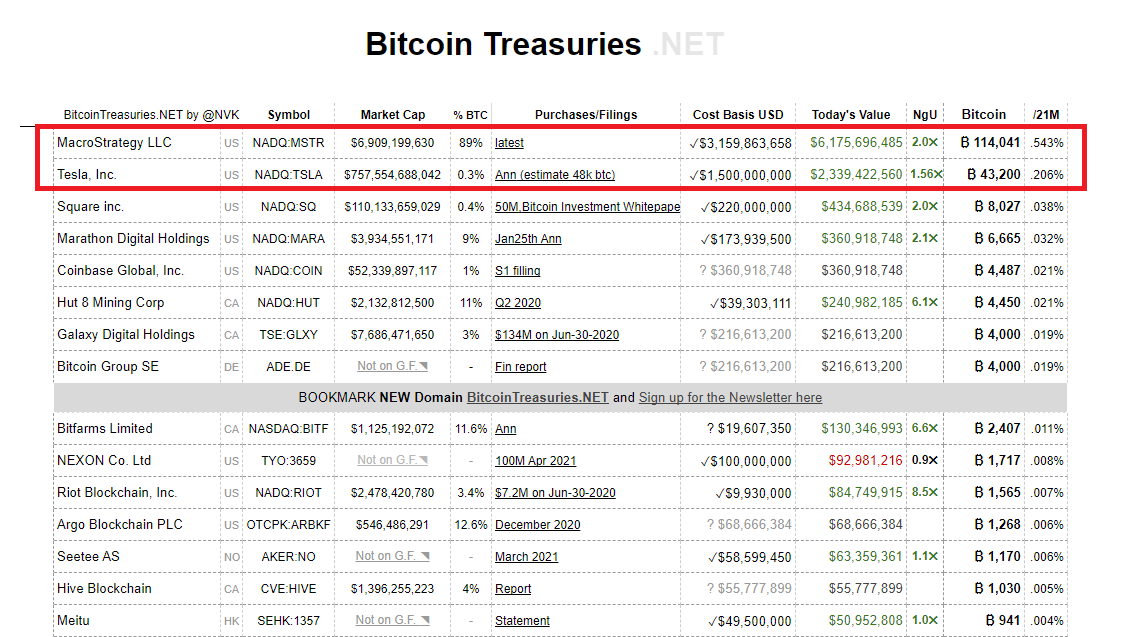The width and height of the screenshot is (1127, 637).
Task: Click Riot's '8.5×' NgU multiple
Action: coord(925,492)
